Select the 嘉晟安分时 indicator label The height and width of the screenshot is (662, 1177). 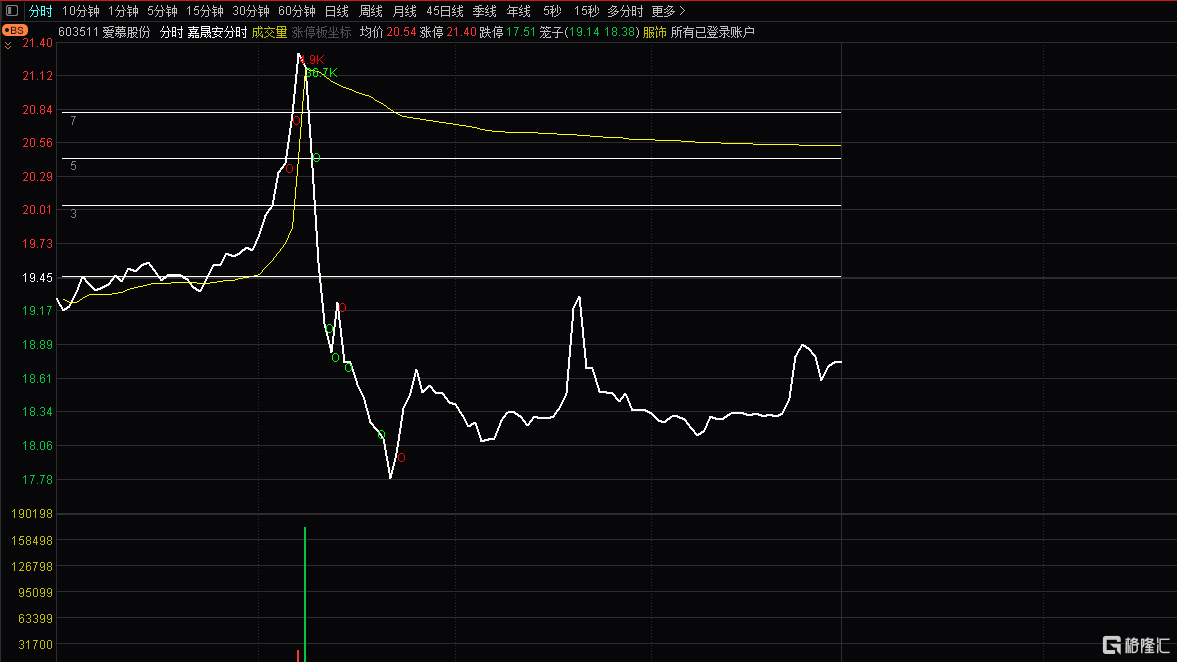[x=217, y=32]
